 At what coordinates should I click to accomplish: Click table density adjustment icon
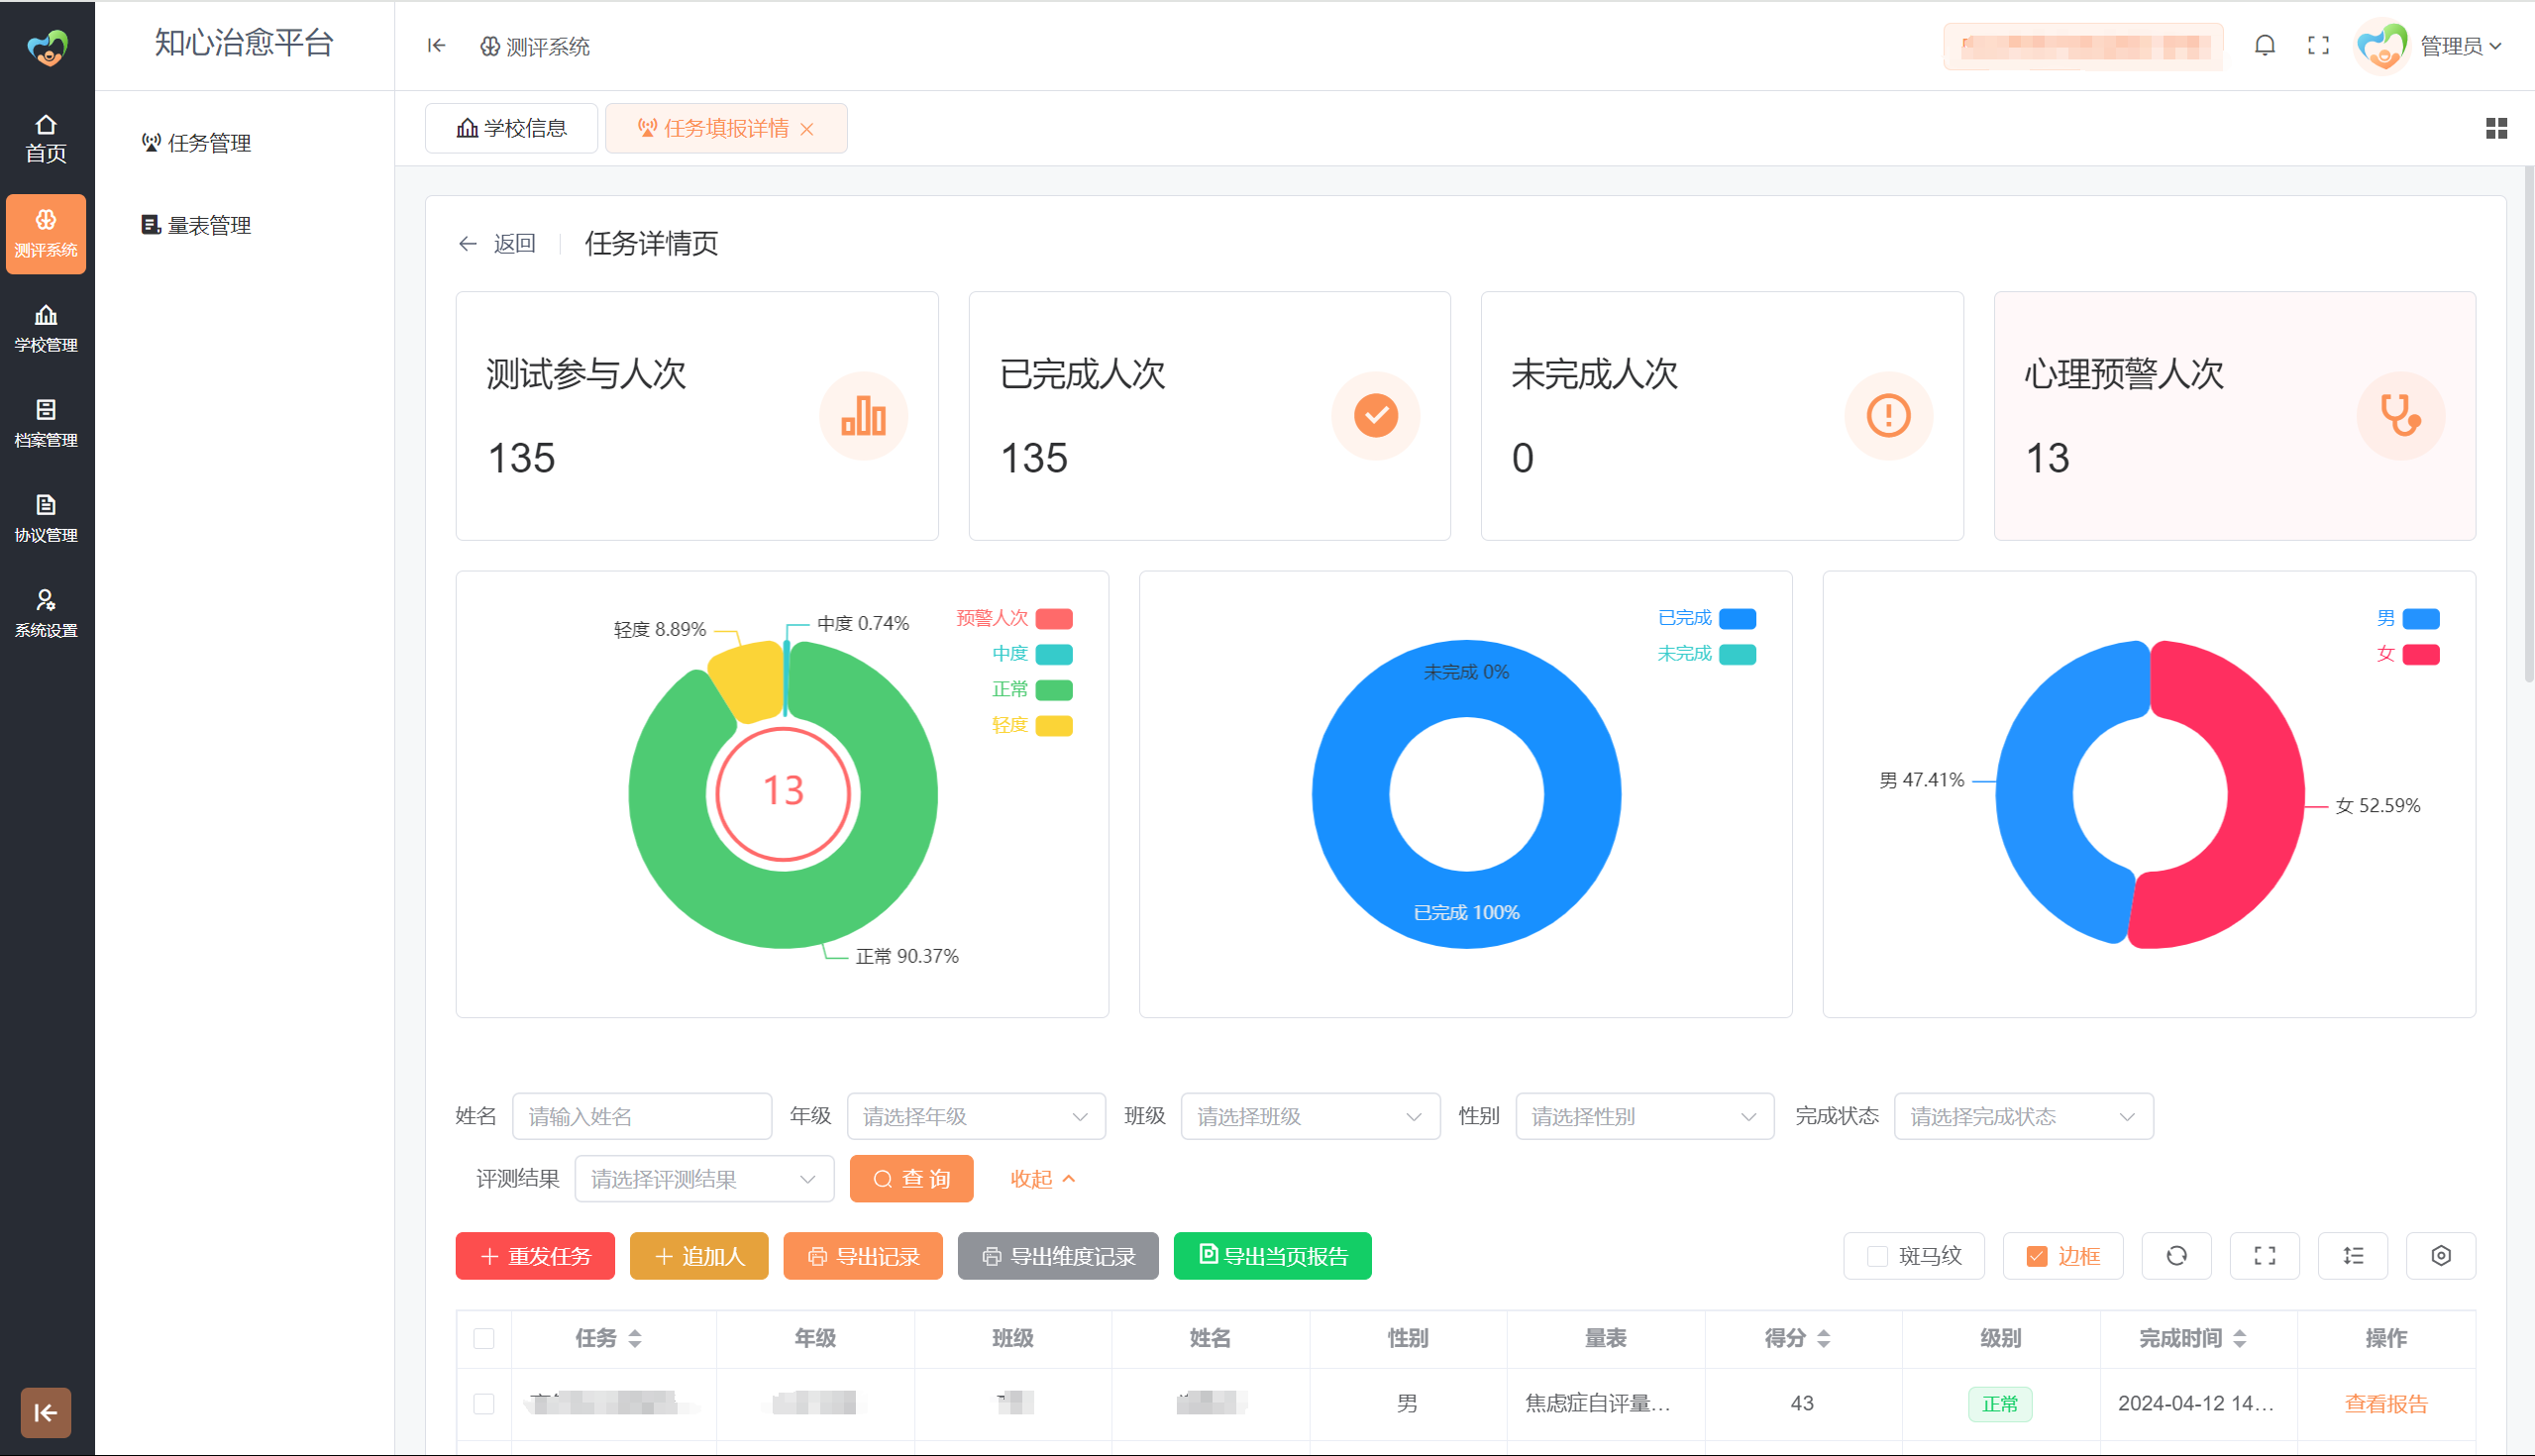click(x=2353, y=1256)
